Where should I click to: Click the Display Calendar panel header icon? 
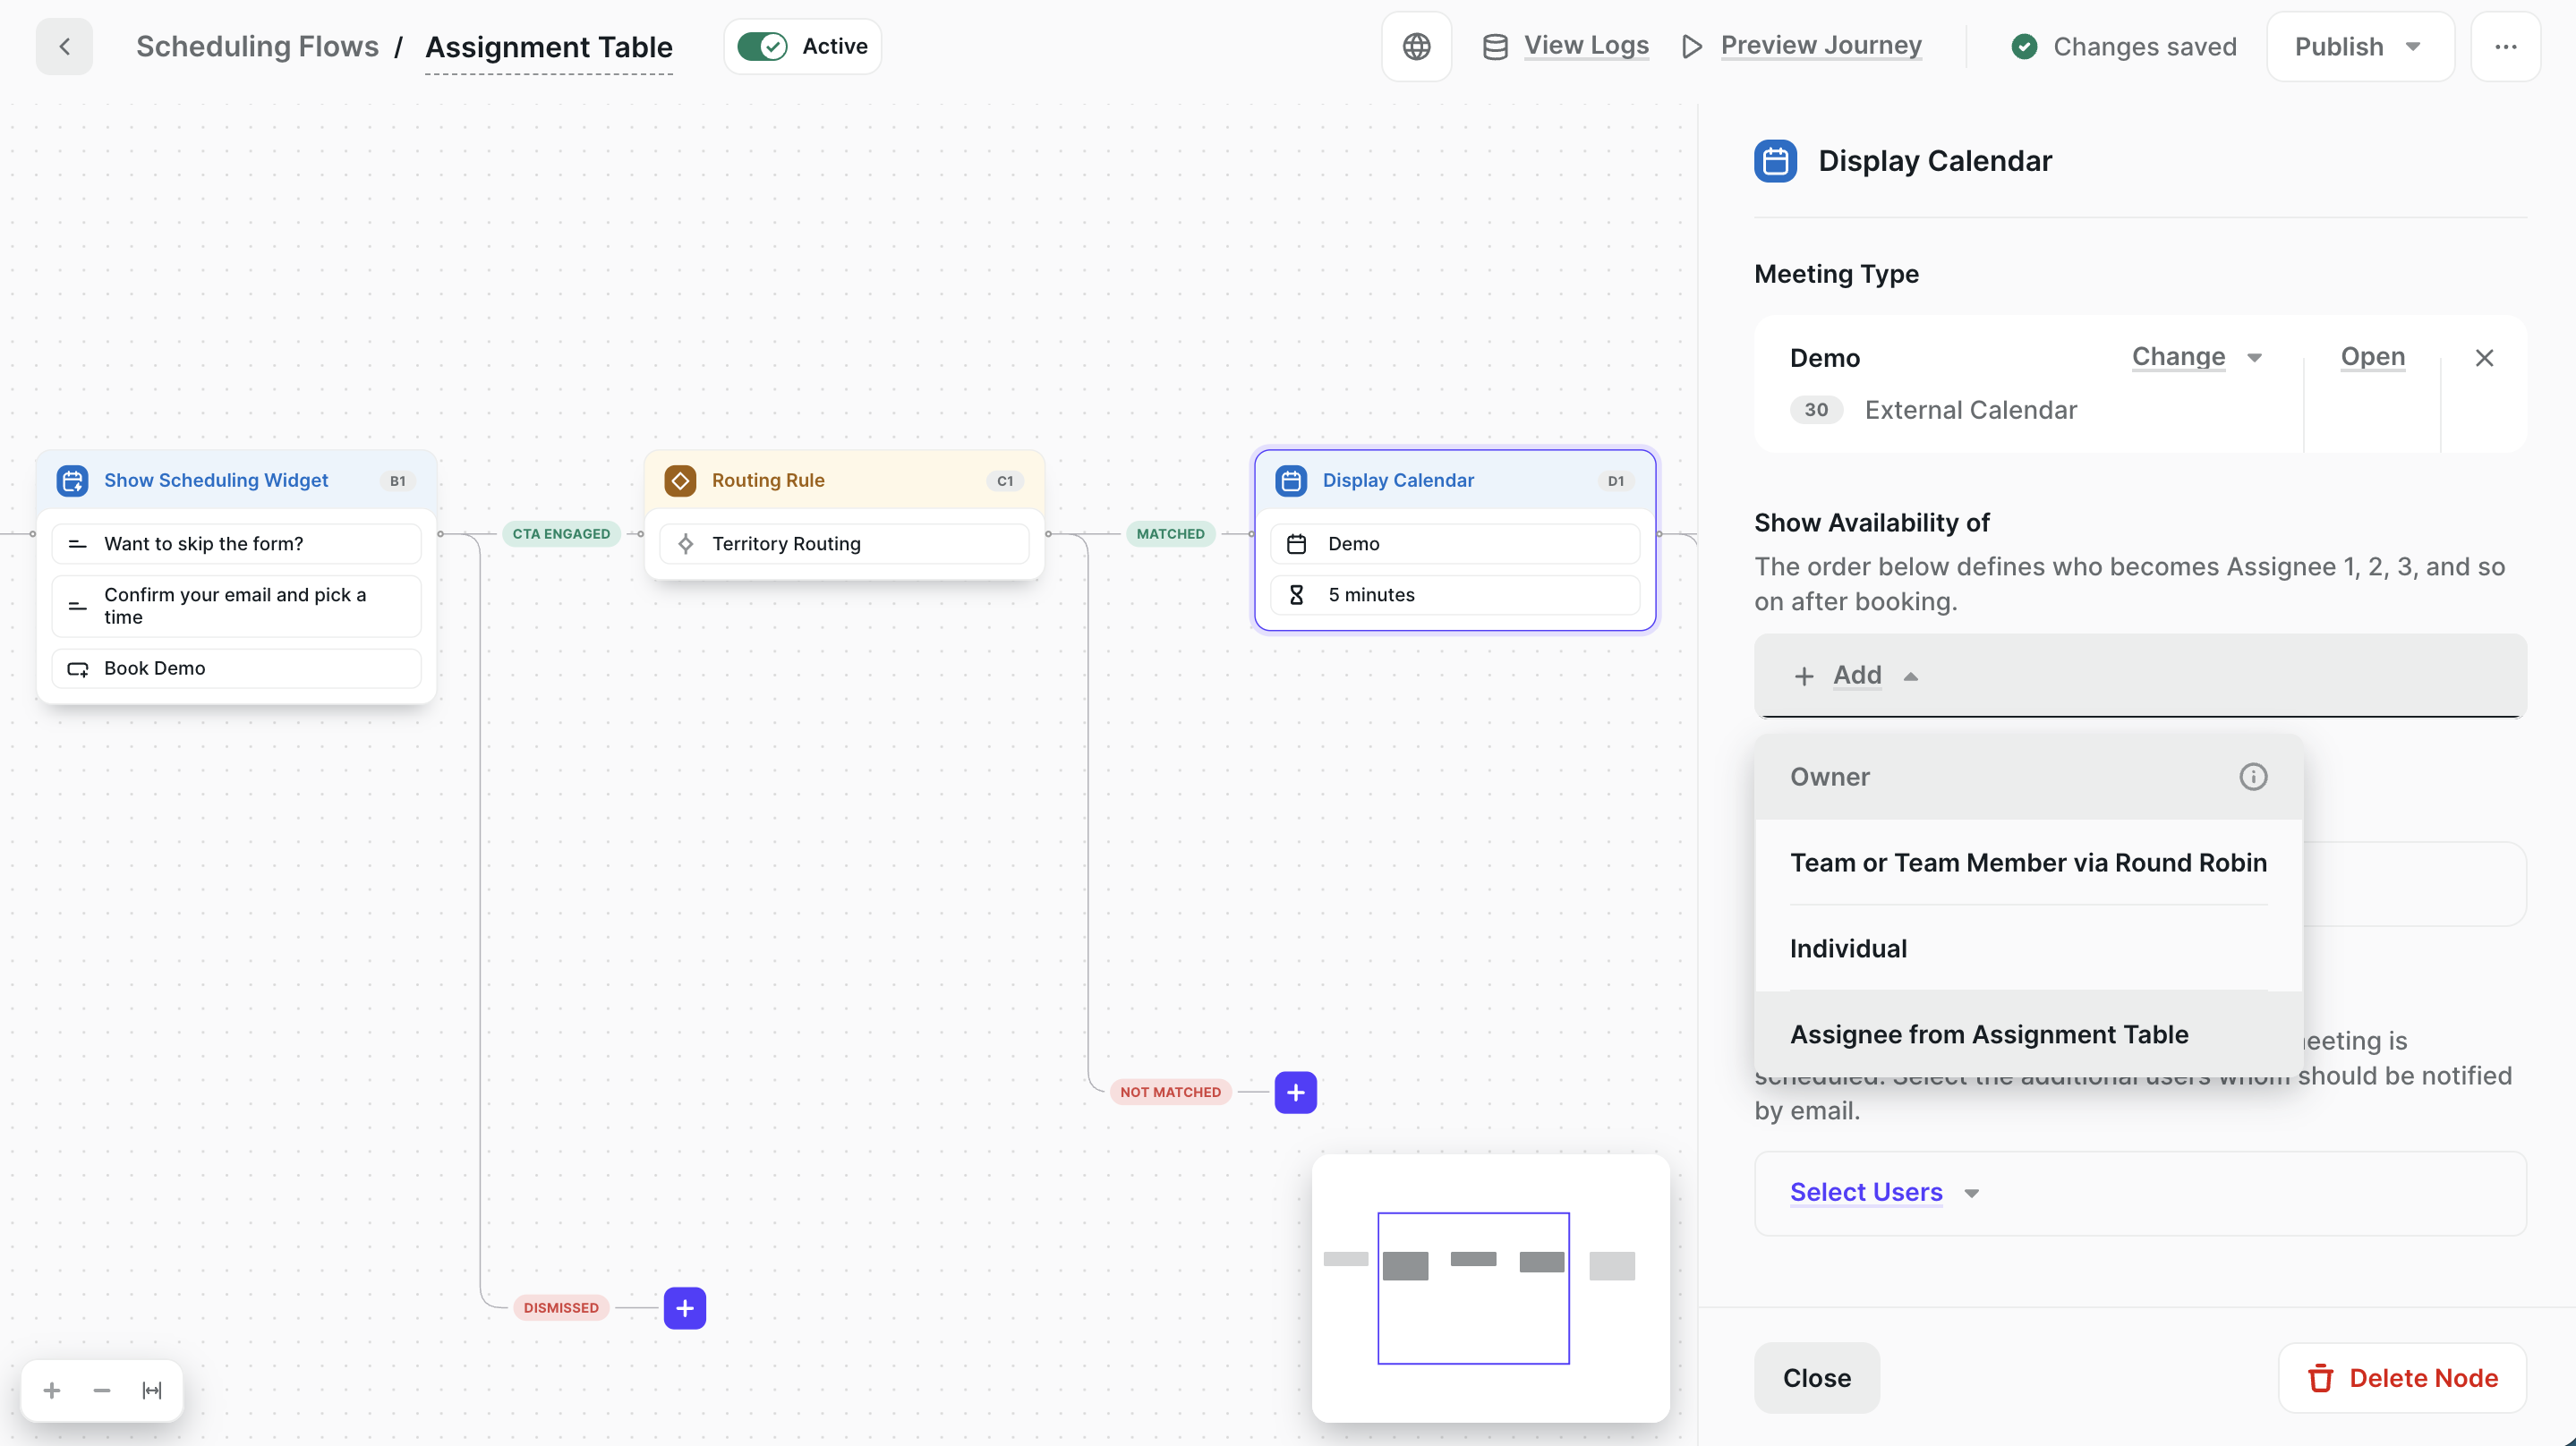click(x=1775, y=161)
